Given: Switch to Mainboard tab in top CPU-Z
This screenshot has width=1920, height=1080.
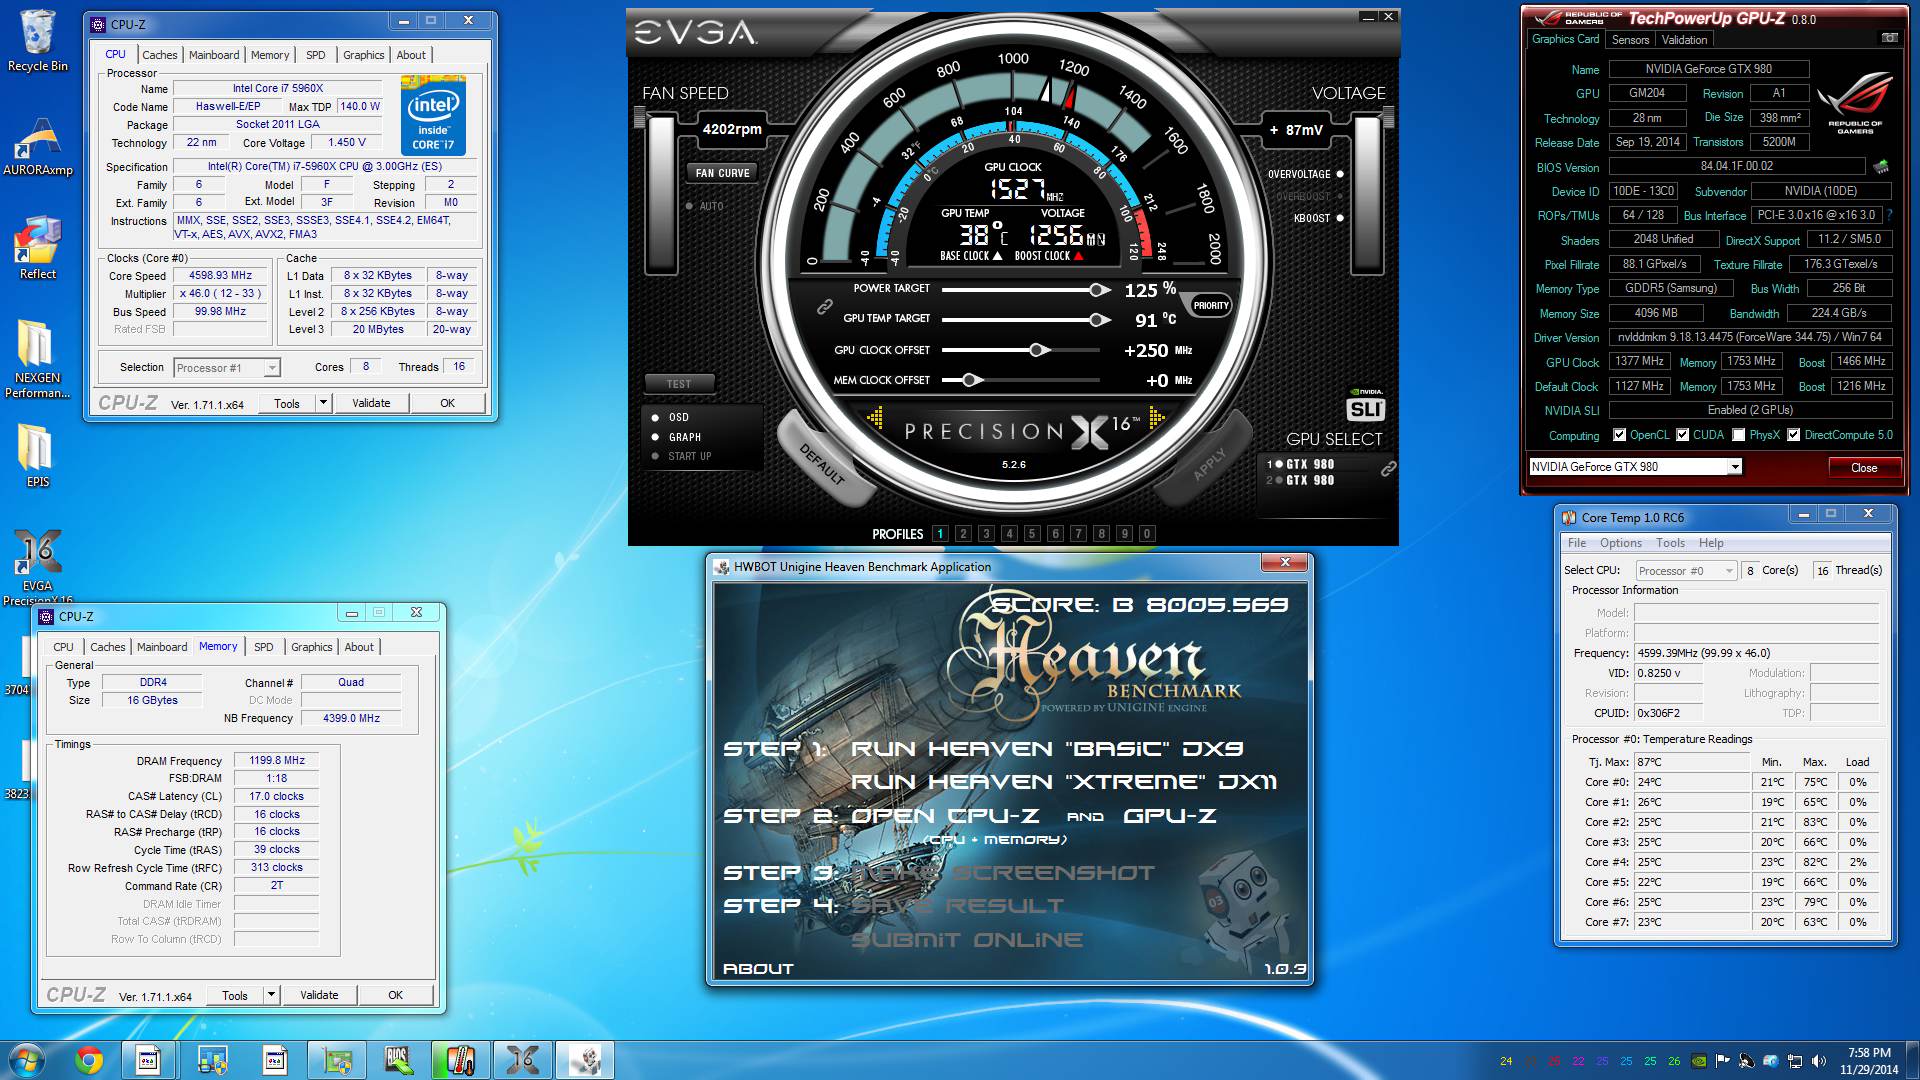Looking at the screenshot, I should point(214,55).
